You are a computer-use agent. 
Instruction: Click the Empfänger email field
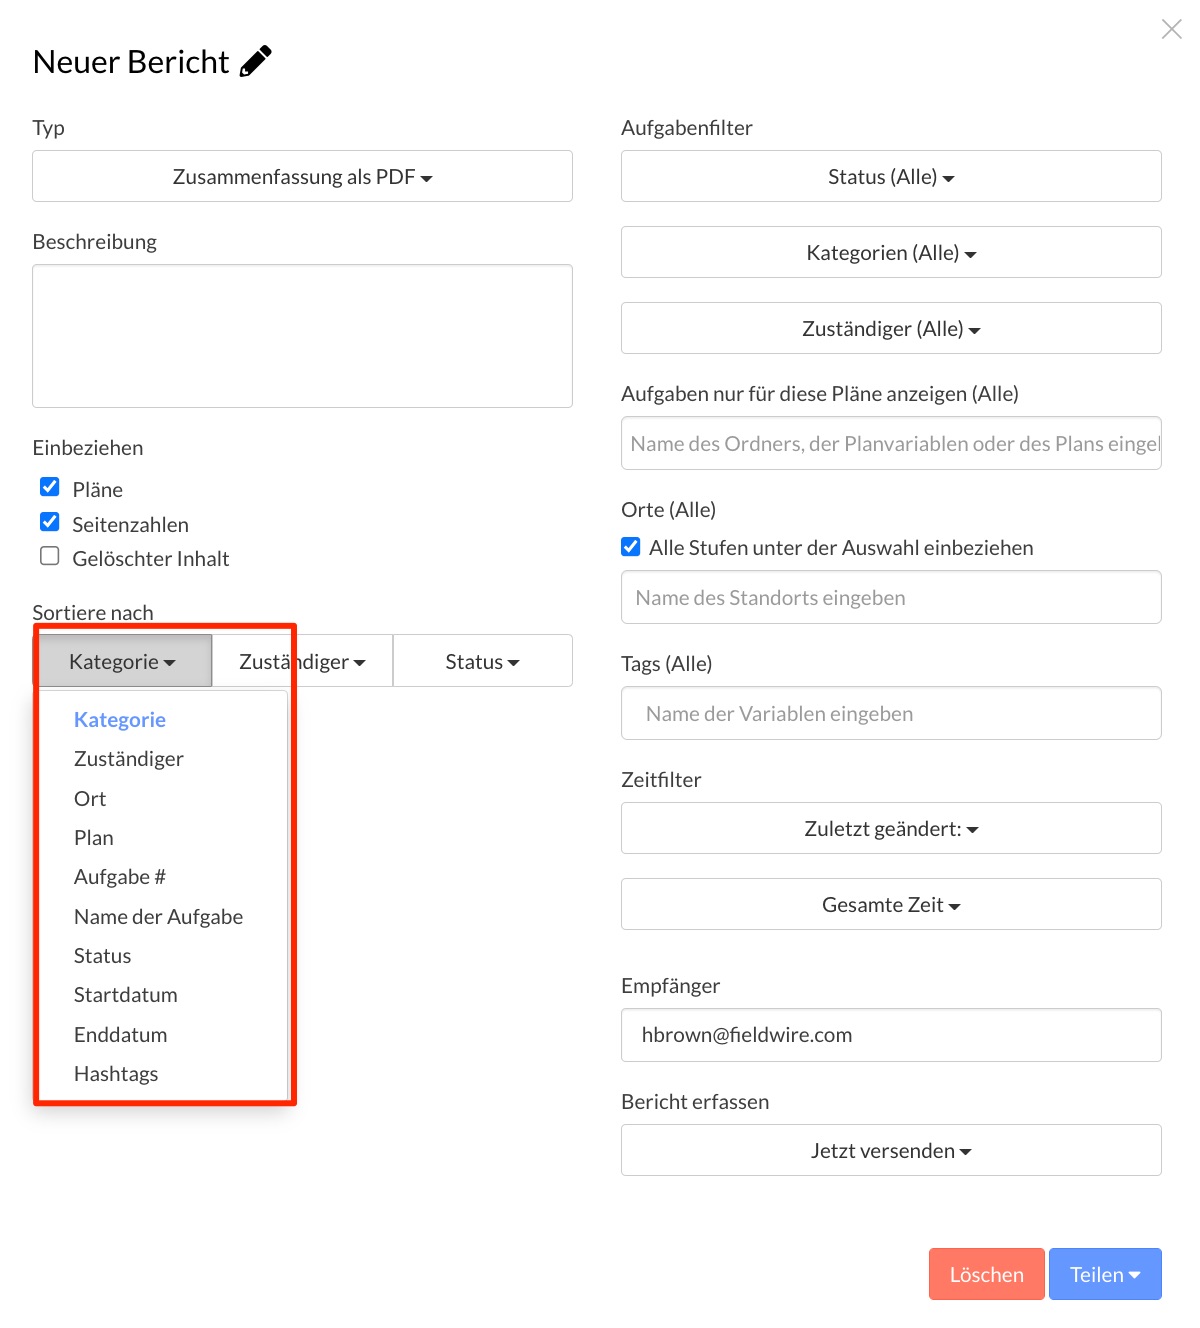tap(891, 1035)
